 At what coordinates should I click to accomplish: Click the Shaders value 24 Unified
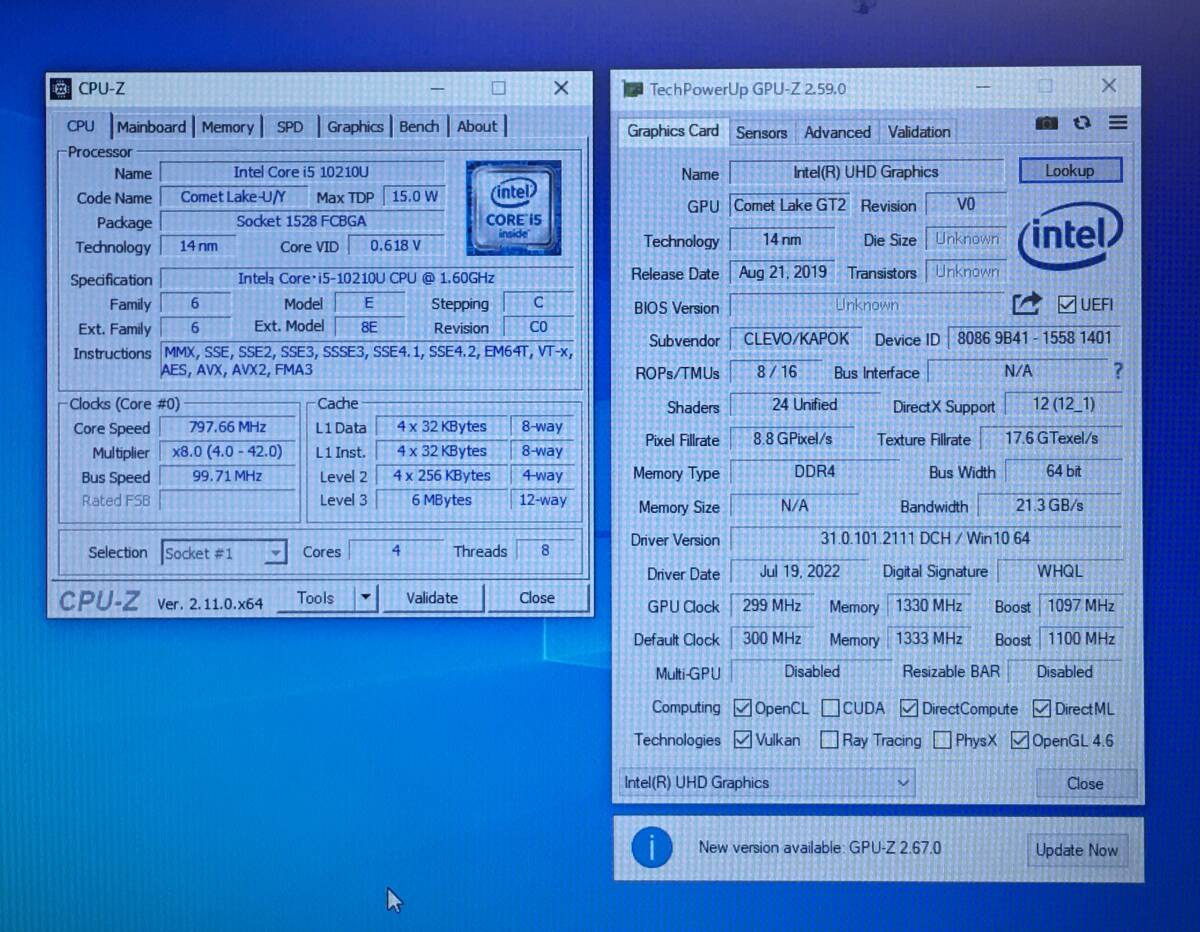[805, 405]
